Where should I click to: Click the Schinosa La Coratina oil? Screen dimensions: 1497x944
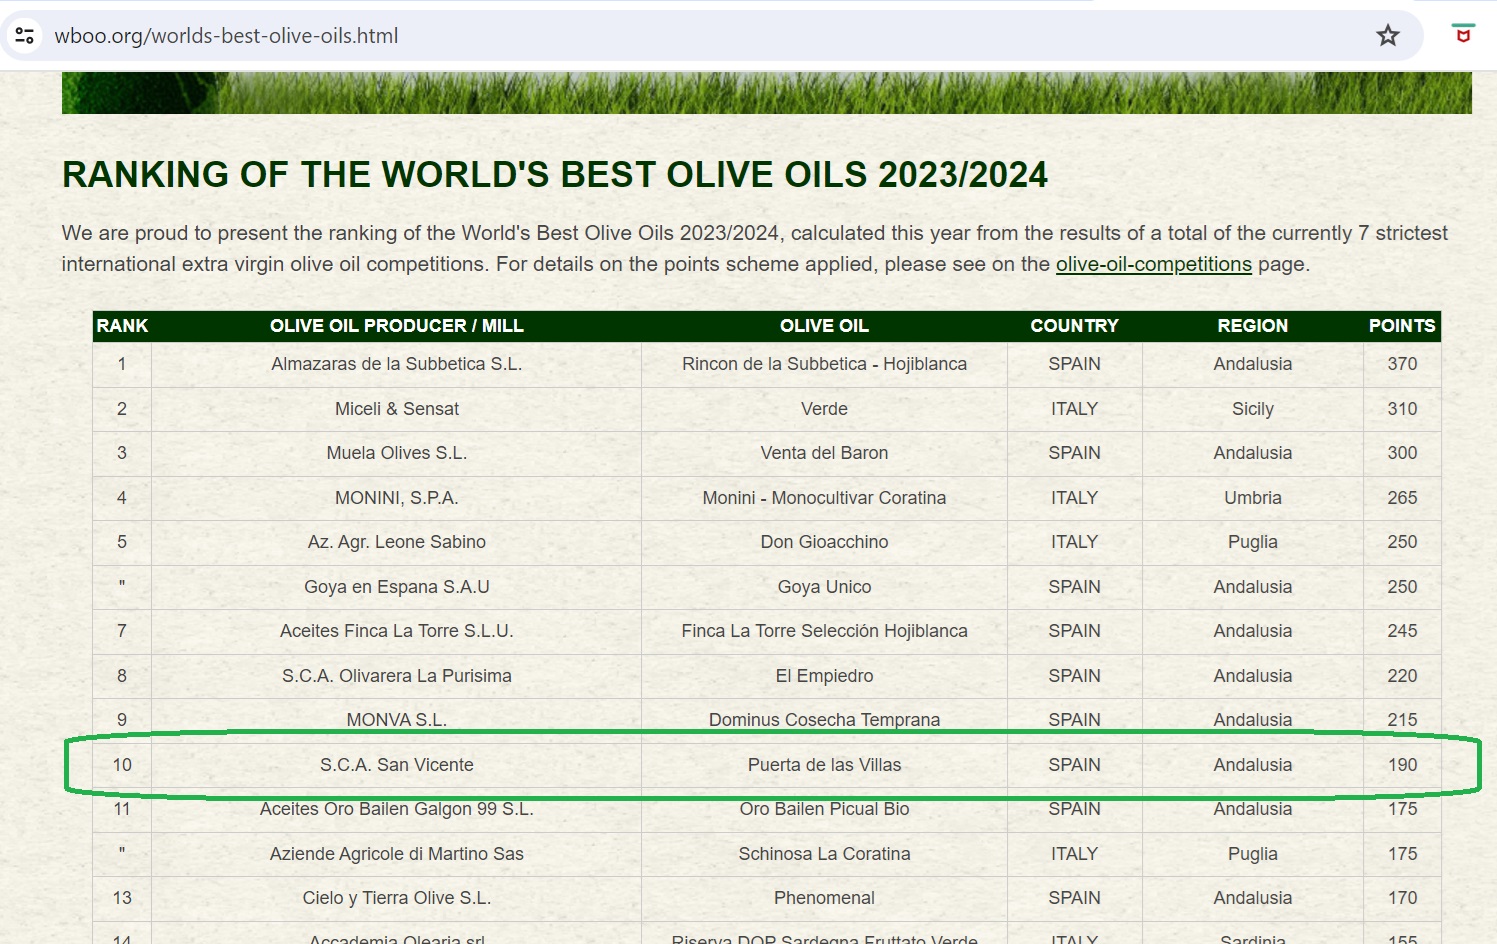coord(824,854)
